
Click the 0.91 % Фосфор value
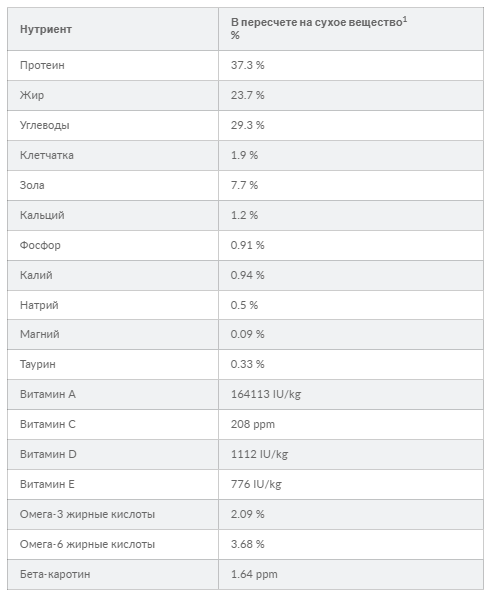(247, 245)
